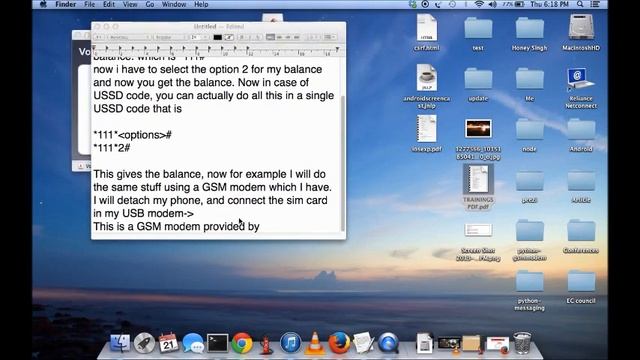Click right margin marker on ruler
640x360 pixels.
tap(337, 49)
